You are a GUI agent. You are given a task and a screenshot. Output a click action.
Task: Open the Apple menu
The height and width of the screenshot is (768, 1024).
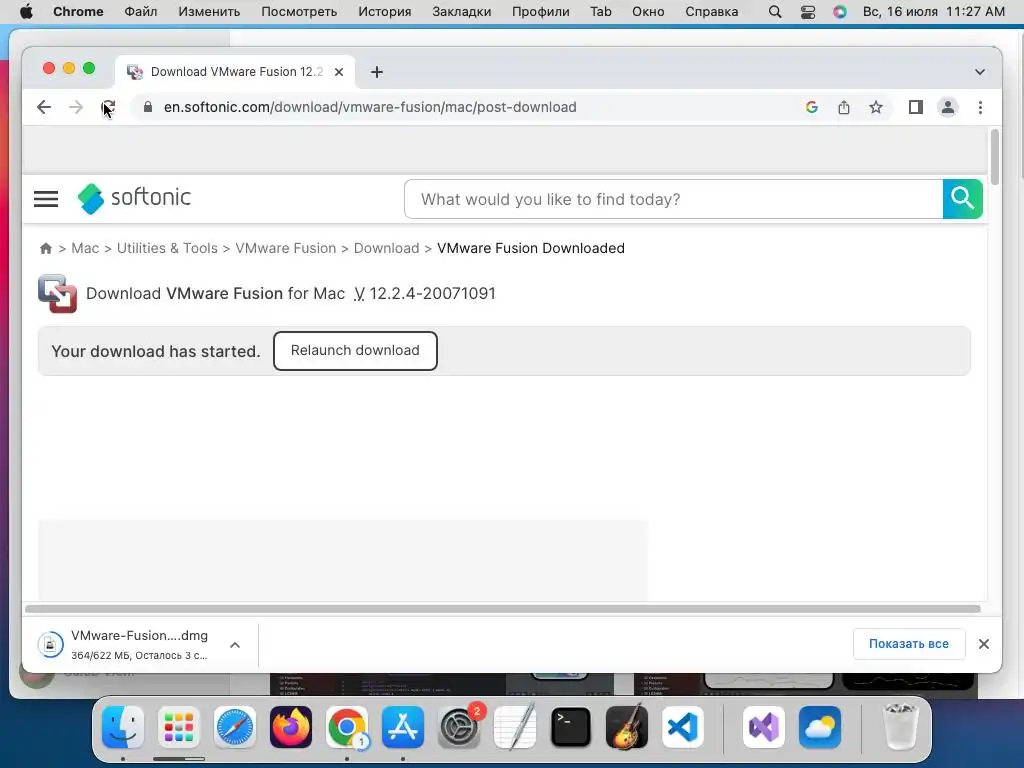(x=26, y=12)
